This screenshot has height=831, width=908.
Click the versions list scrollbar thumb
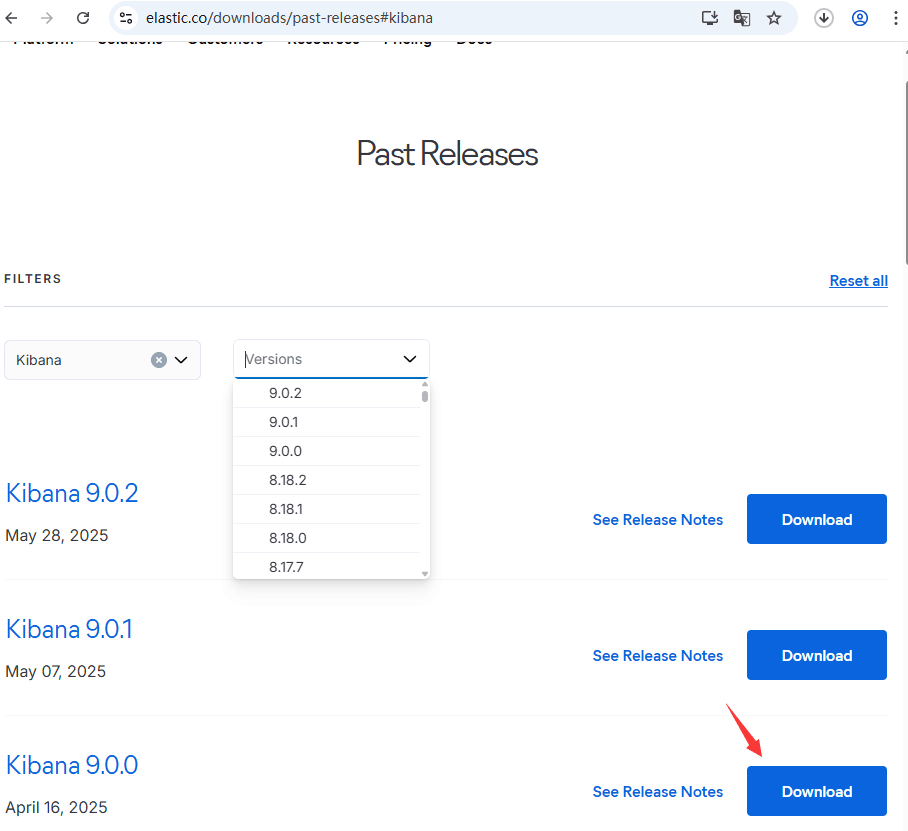(x=425, y=396)
